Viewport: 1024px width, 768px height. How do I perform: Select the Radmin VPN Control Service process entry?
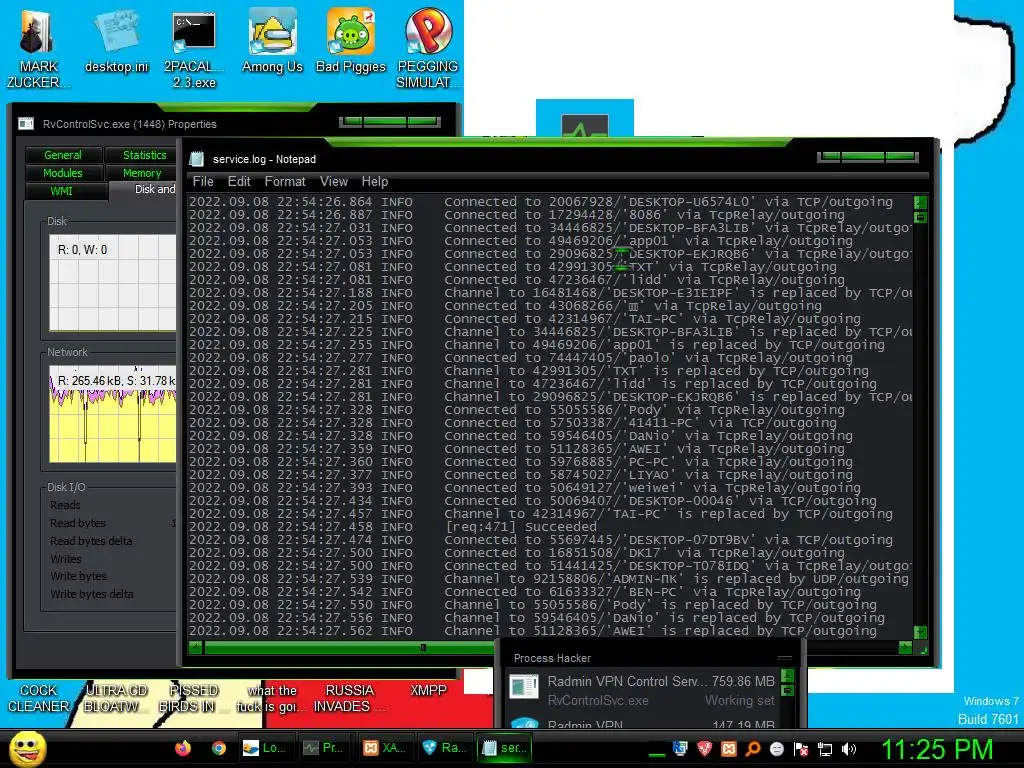coord(643,690)
